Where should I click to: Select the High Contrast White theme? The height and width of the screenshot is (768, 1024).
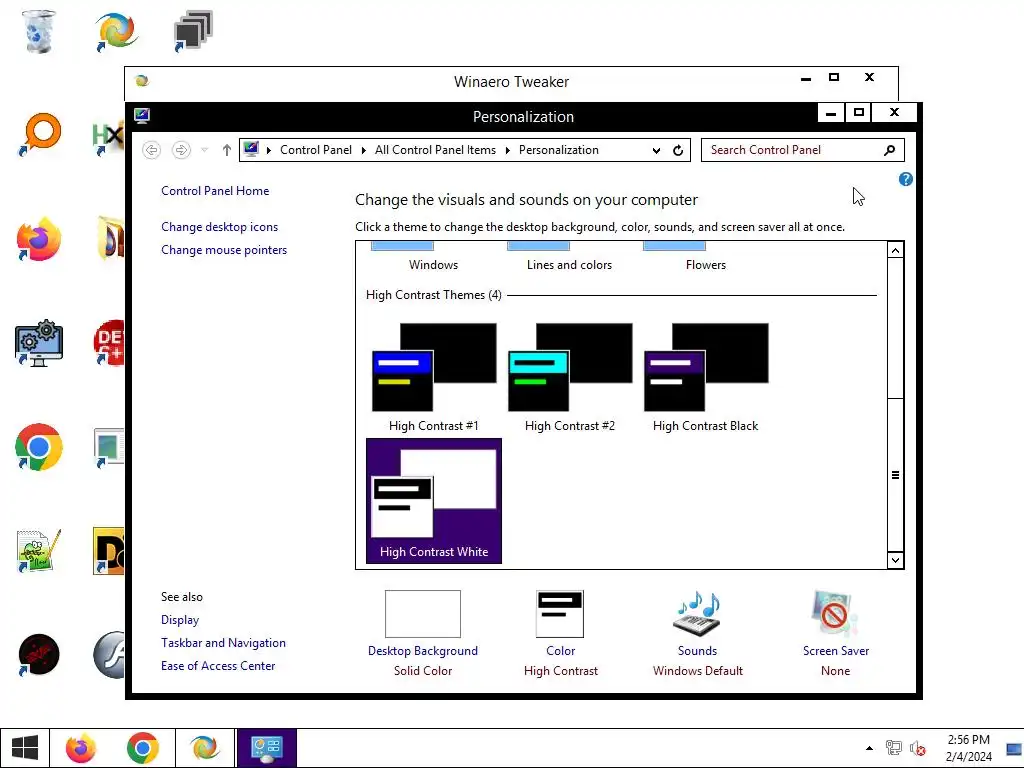434,500
